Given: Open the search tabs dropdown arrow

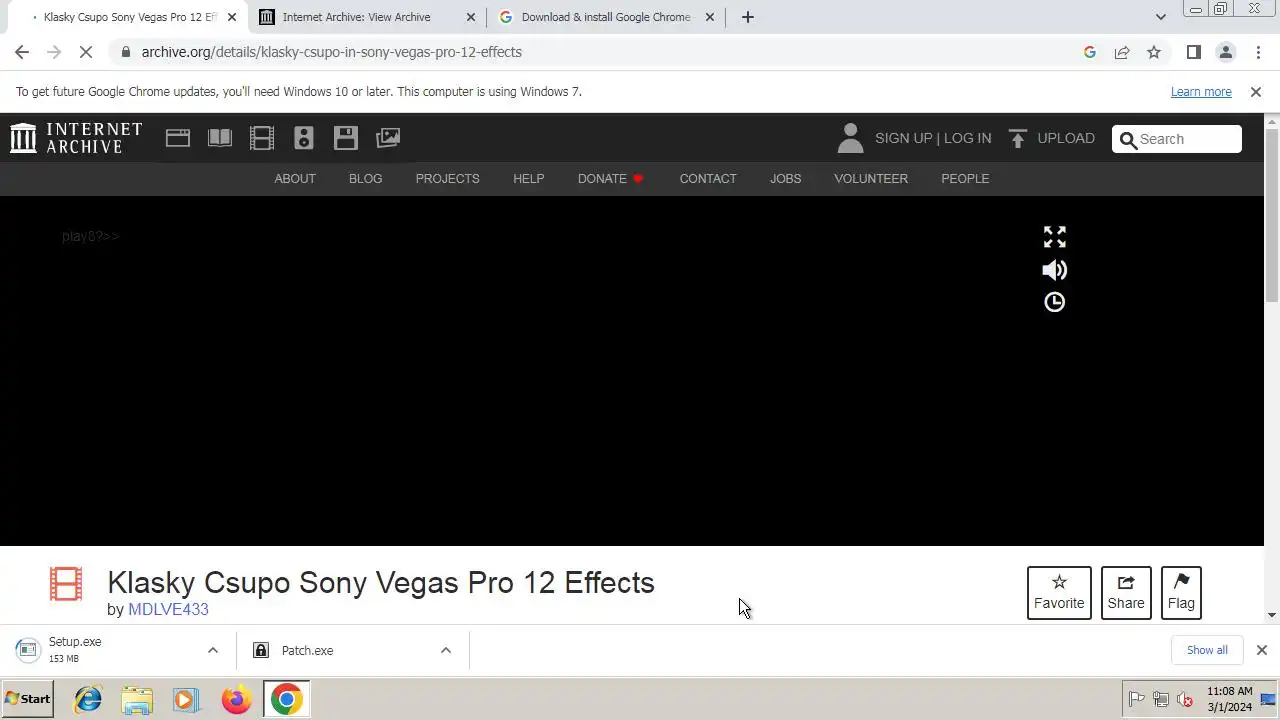Looking at the screenshot, I should coord(1160,17).
